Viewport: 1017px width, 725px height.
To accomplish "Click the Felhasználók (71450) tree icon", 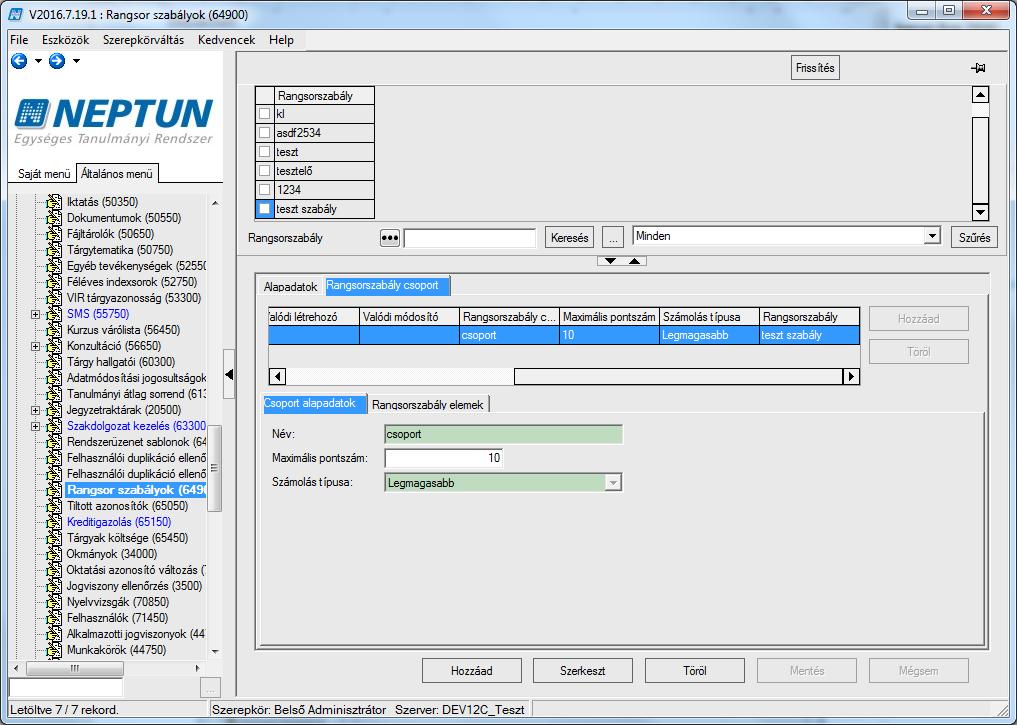I will (x=54, y=618).
